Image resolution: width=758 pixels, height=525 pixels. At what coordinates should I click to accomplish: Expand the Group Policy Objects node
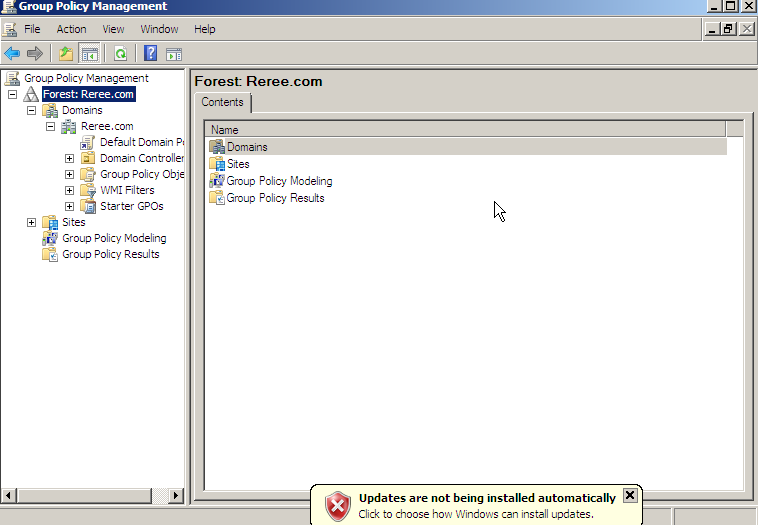click(x=69, y=174)
